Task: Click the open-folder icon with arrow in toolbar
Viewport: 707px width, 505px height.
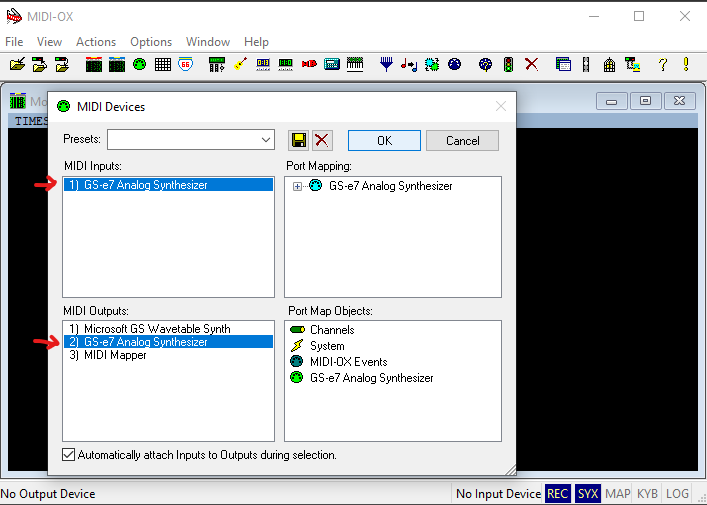Action: tap(17, 64)
